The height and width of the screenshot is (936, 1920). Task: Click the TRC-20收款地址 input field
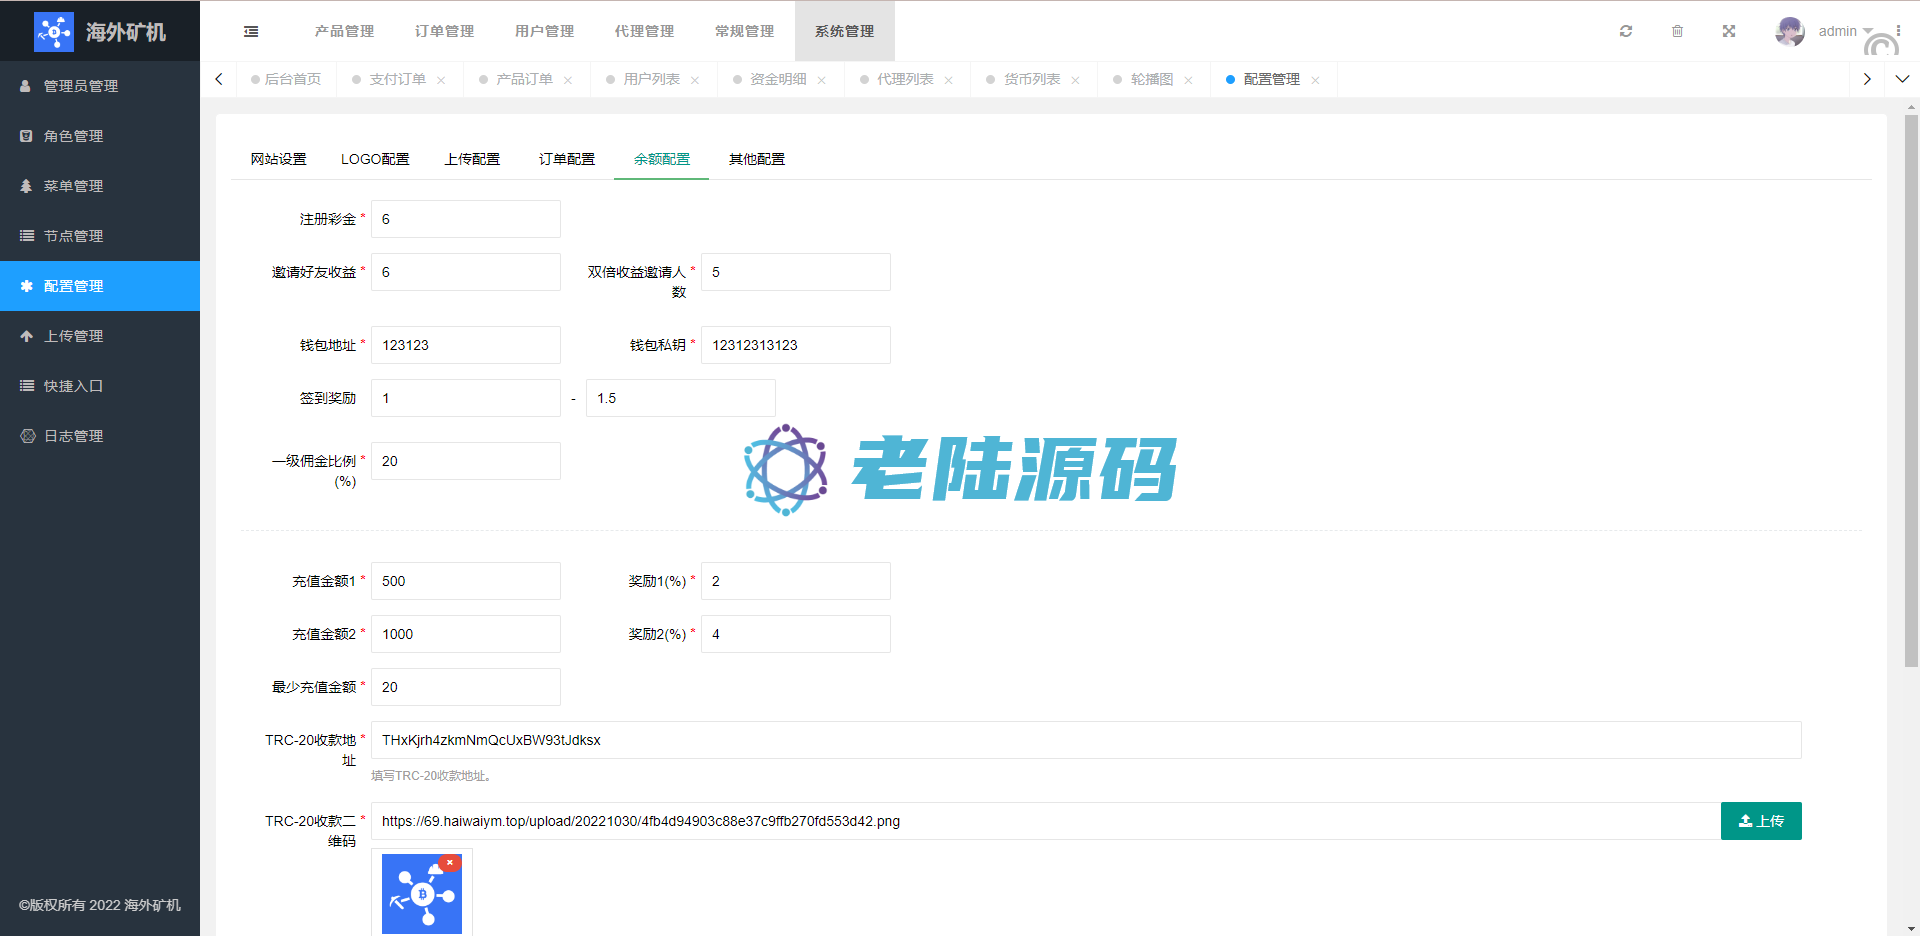coord(1085,740)
